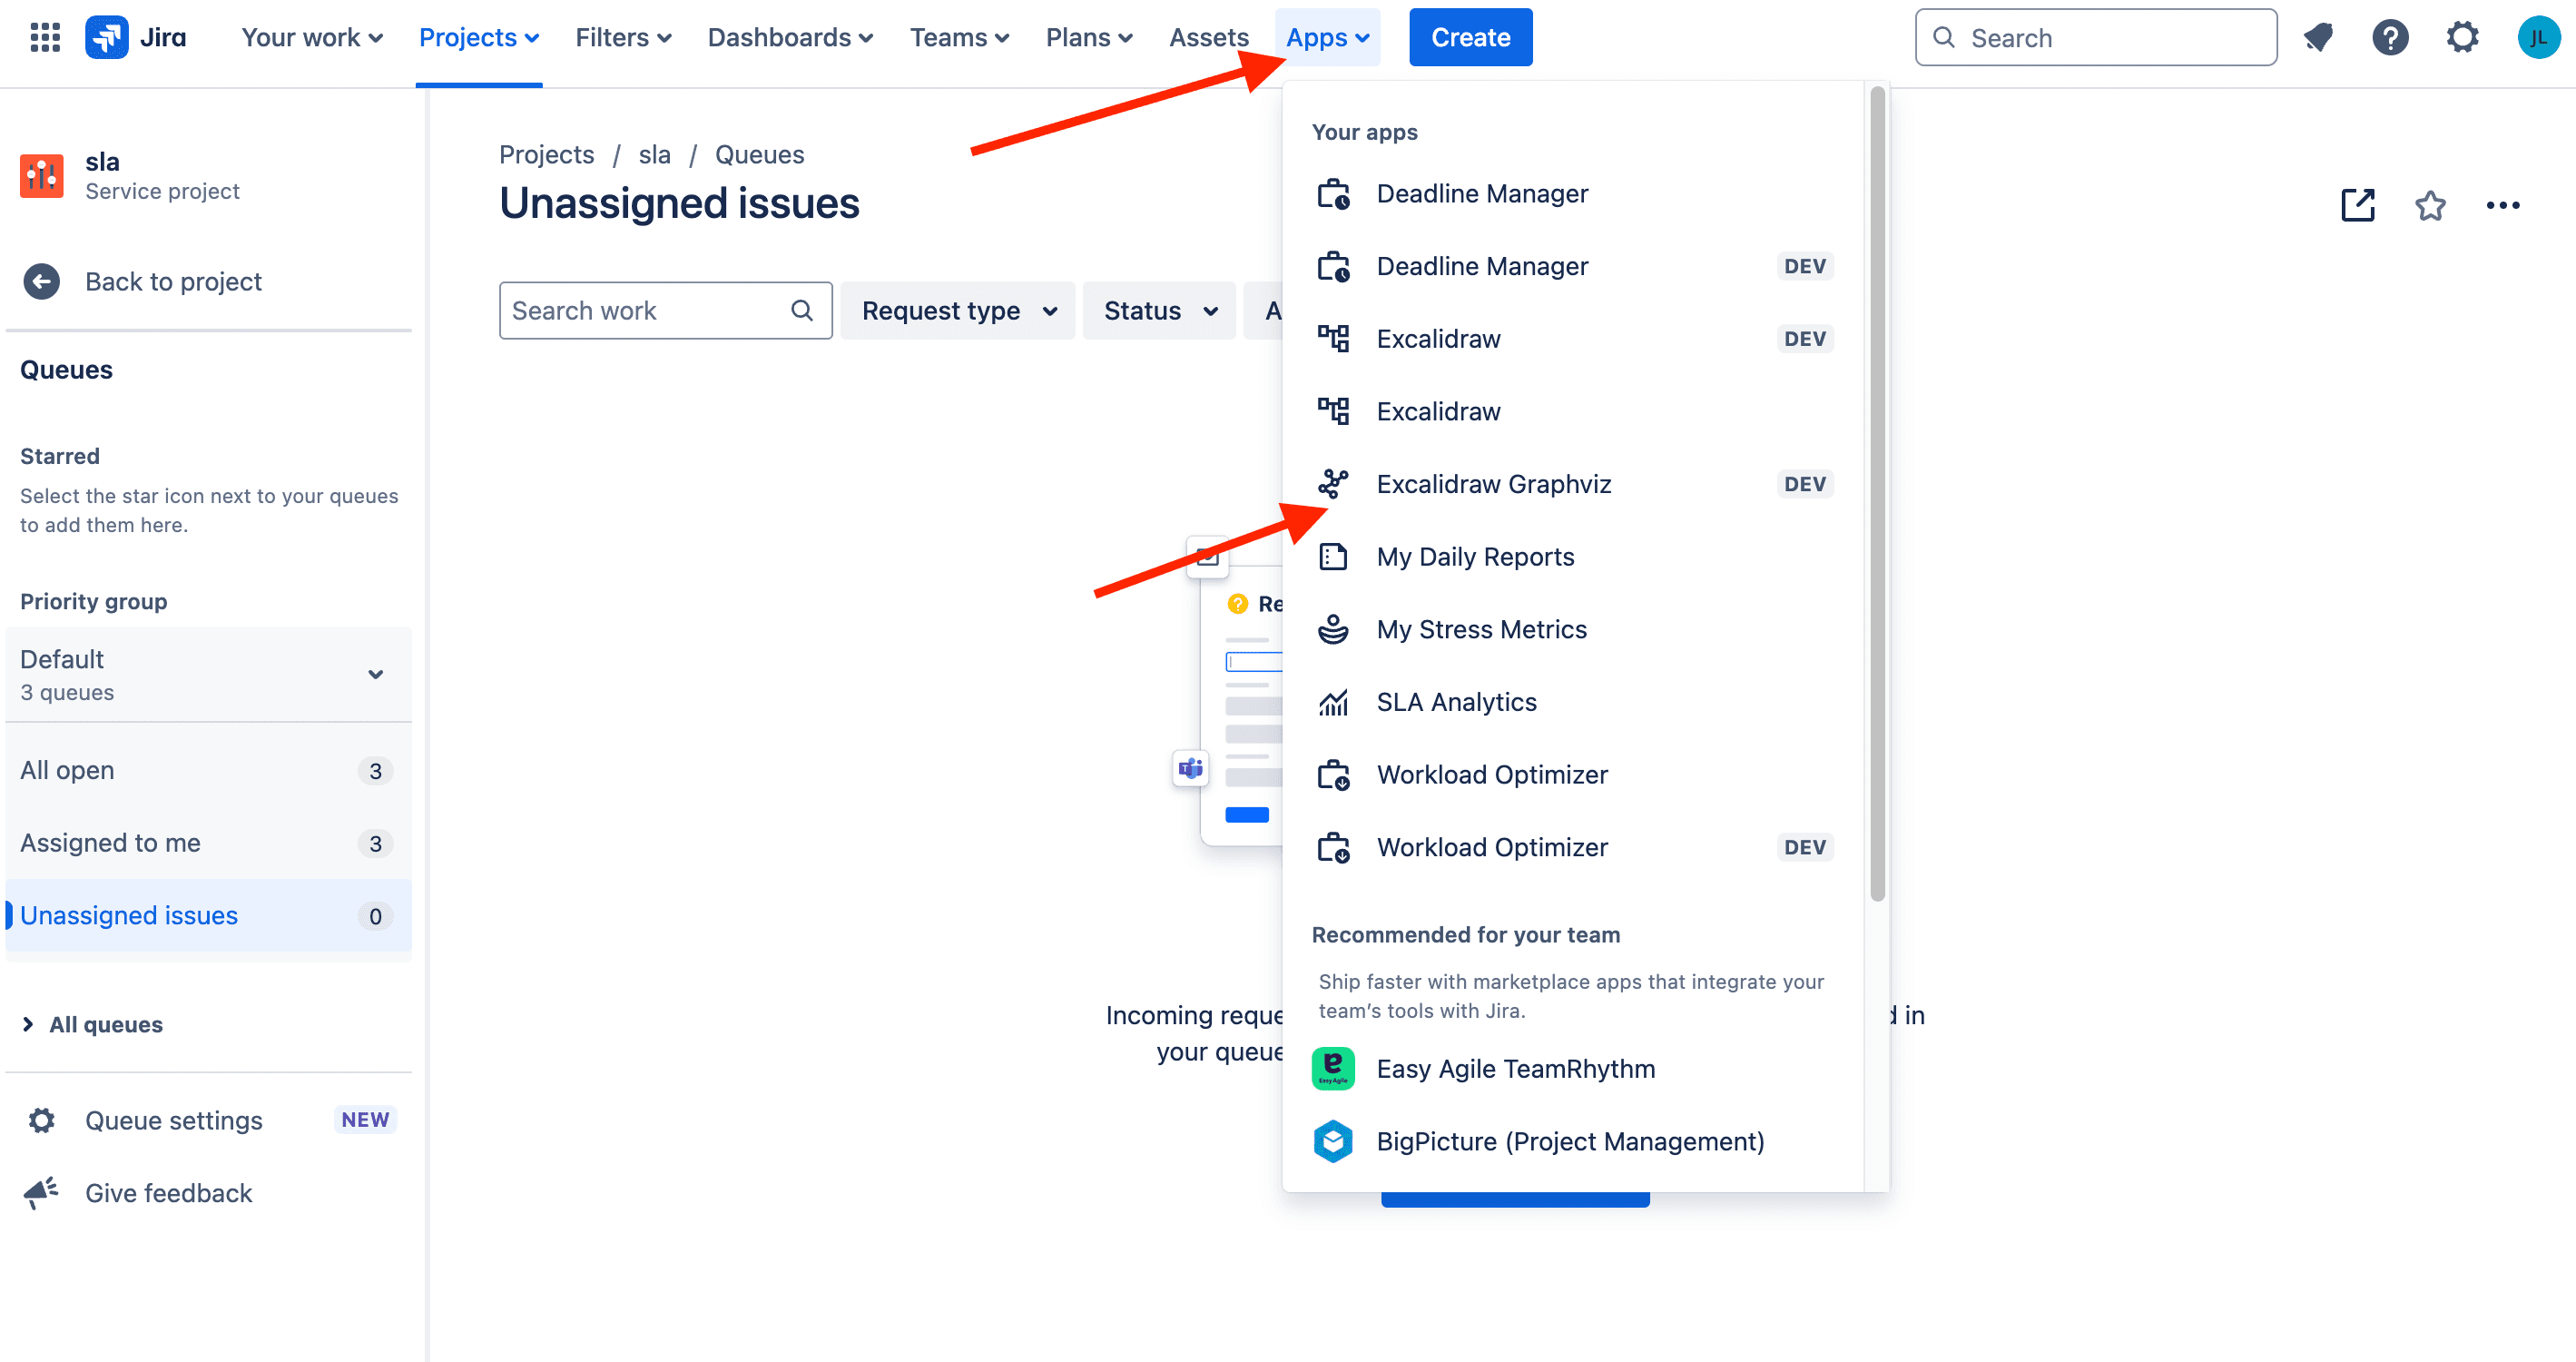Screen dimensions: 2576x1362
Task: Open Excalidraw app without DEV tag
Action: [1573, 412]
